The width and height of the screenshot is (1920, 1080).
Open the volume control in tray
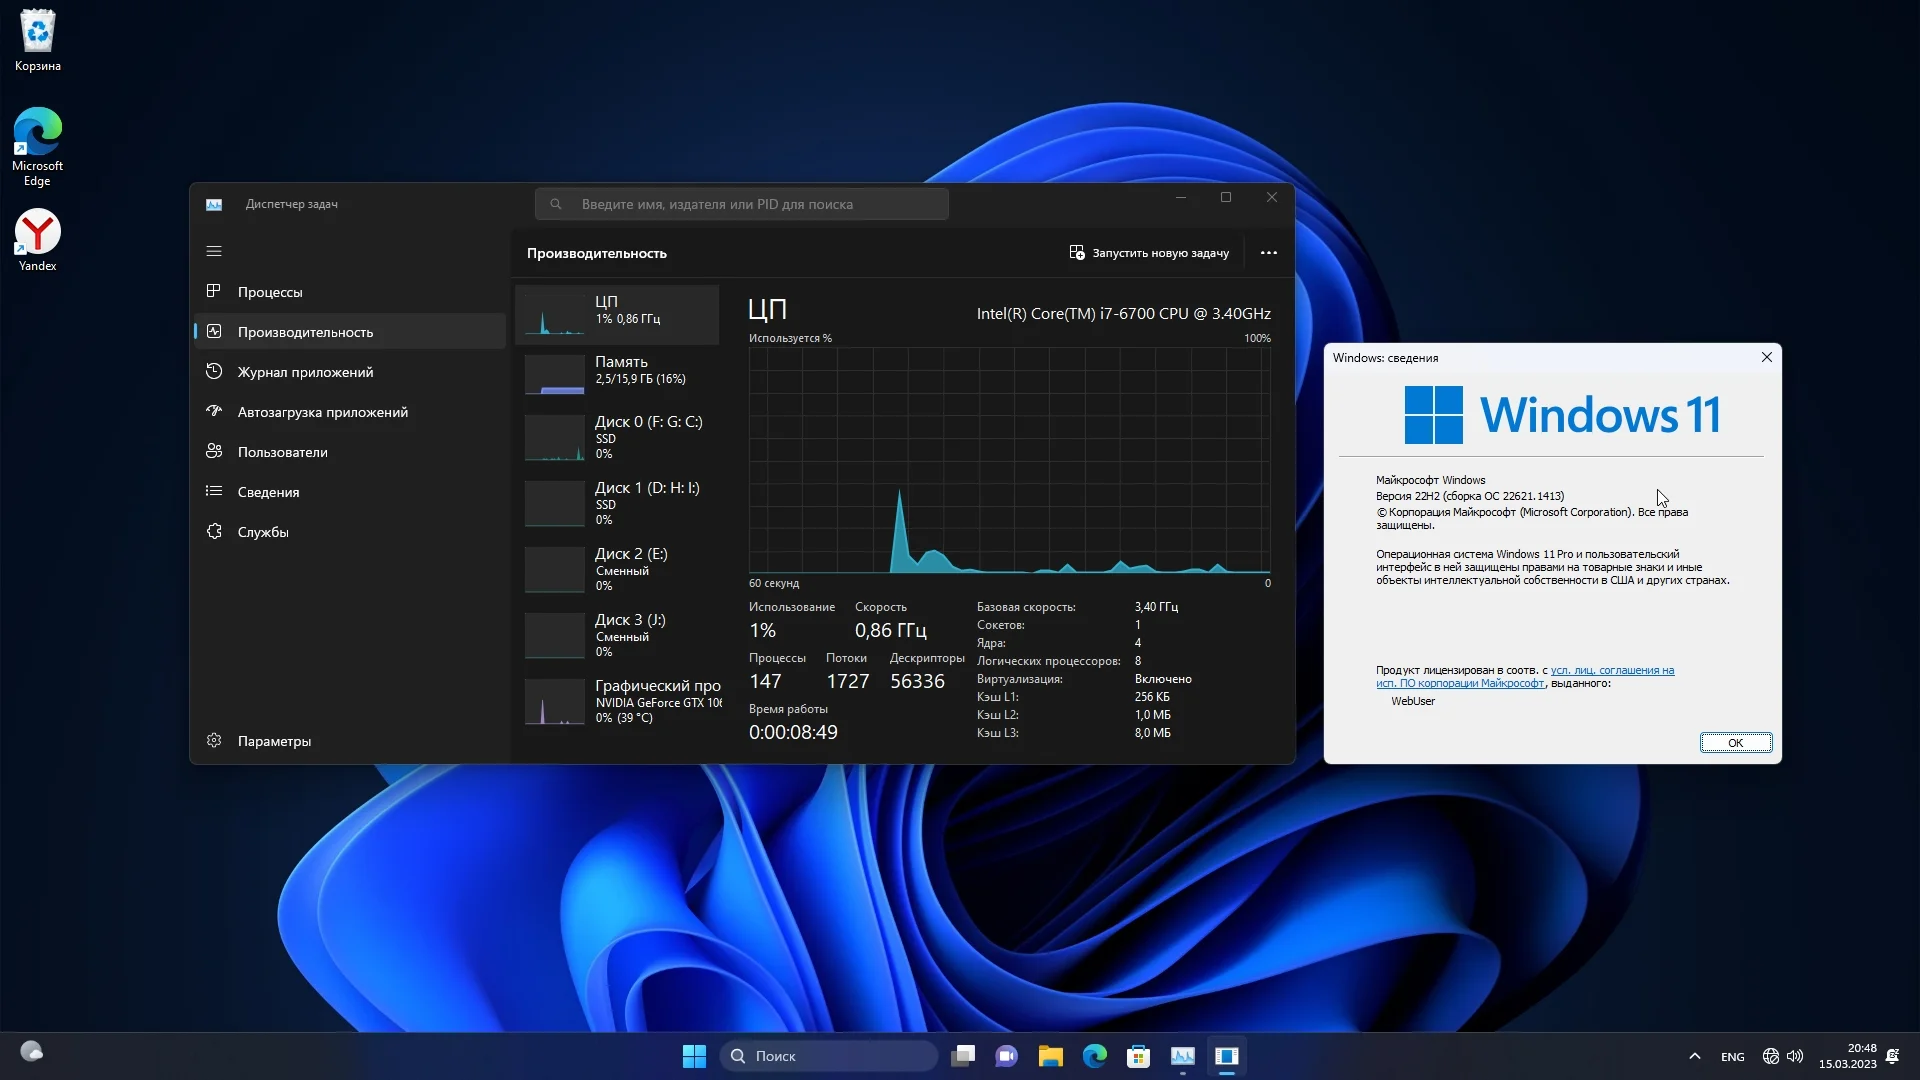1795,1056
